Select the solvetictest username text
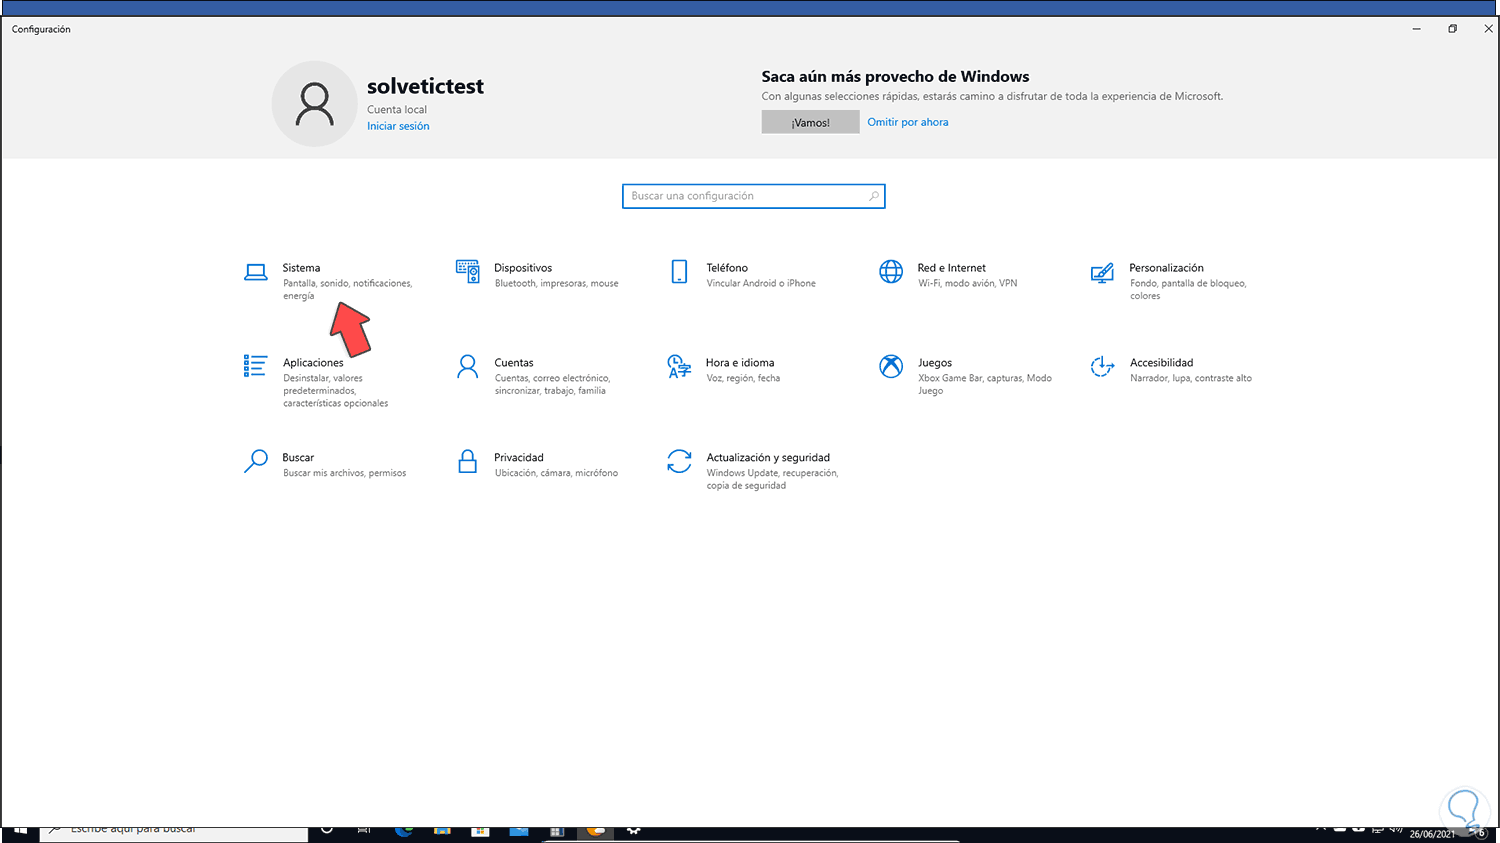 (x=425, y=87)
